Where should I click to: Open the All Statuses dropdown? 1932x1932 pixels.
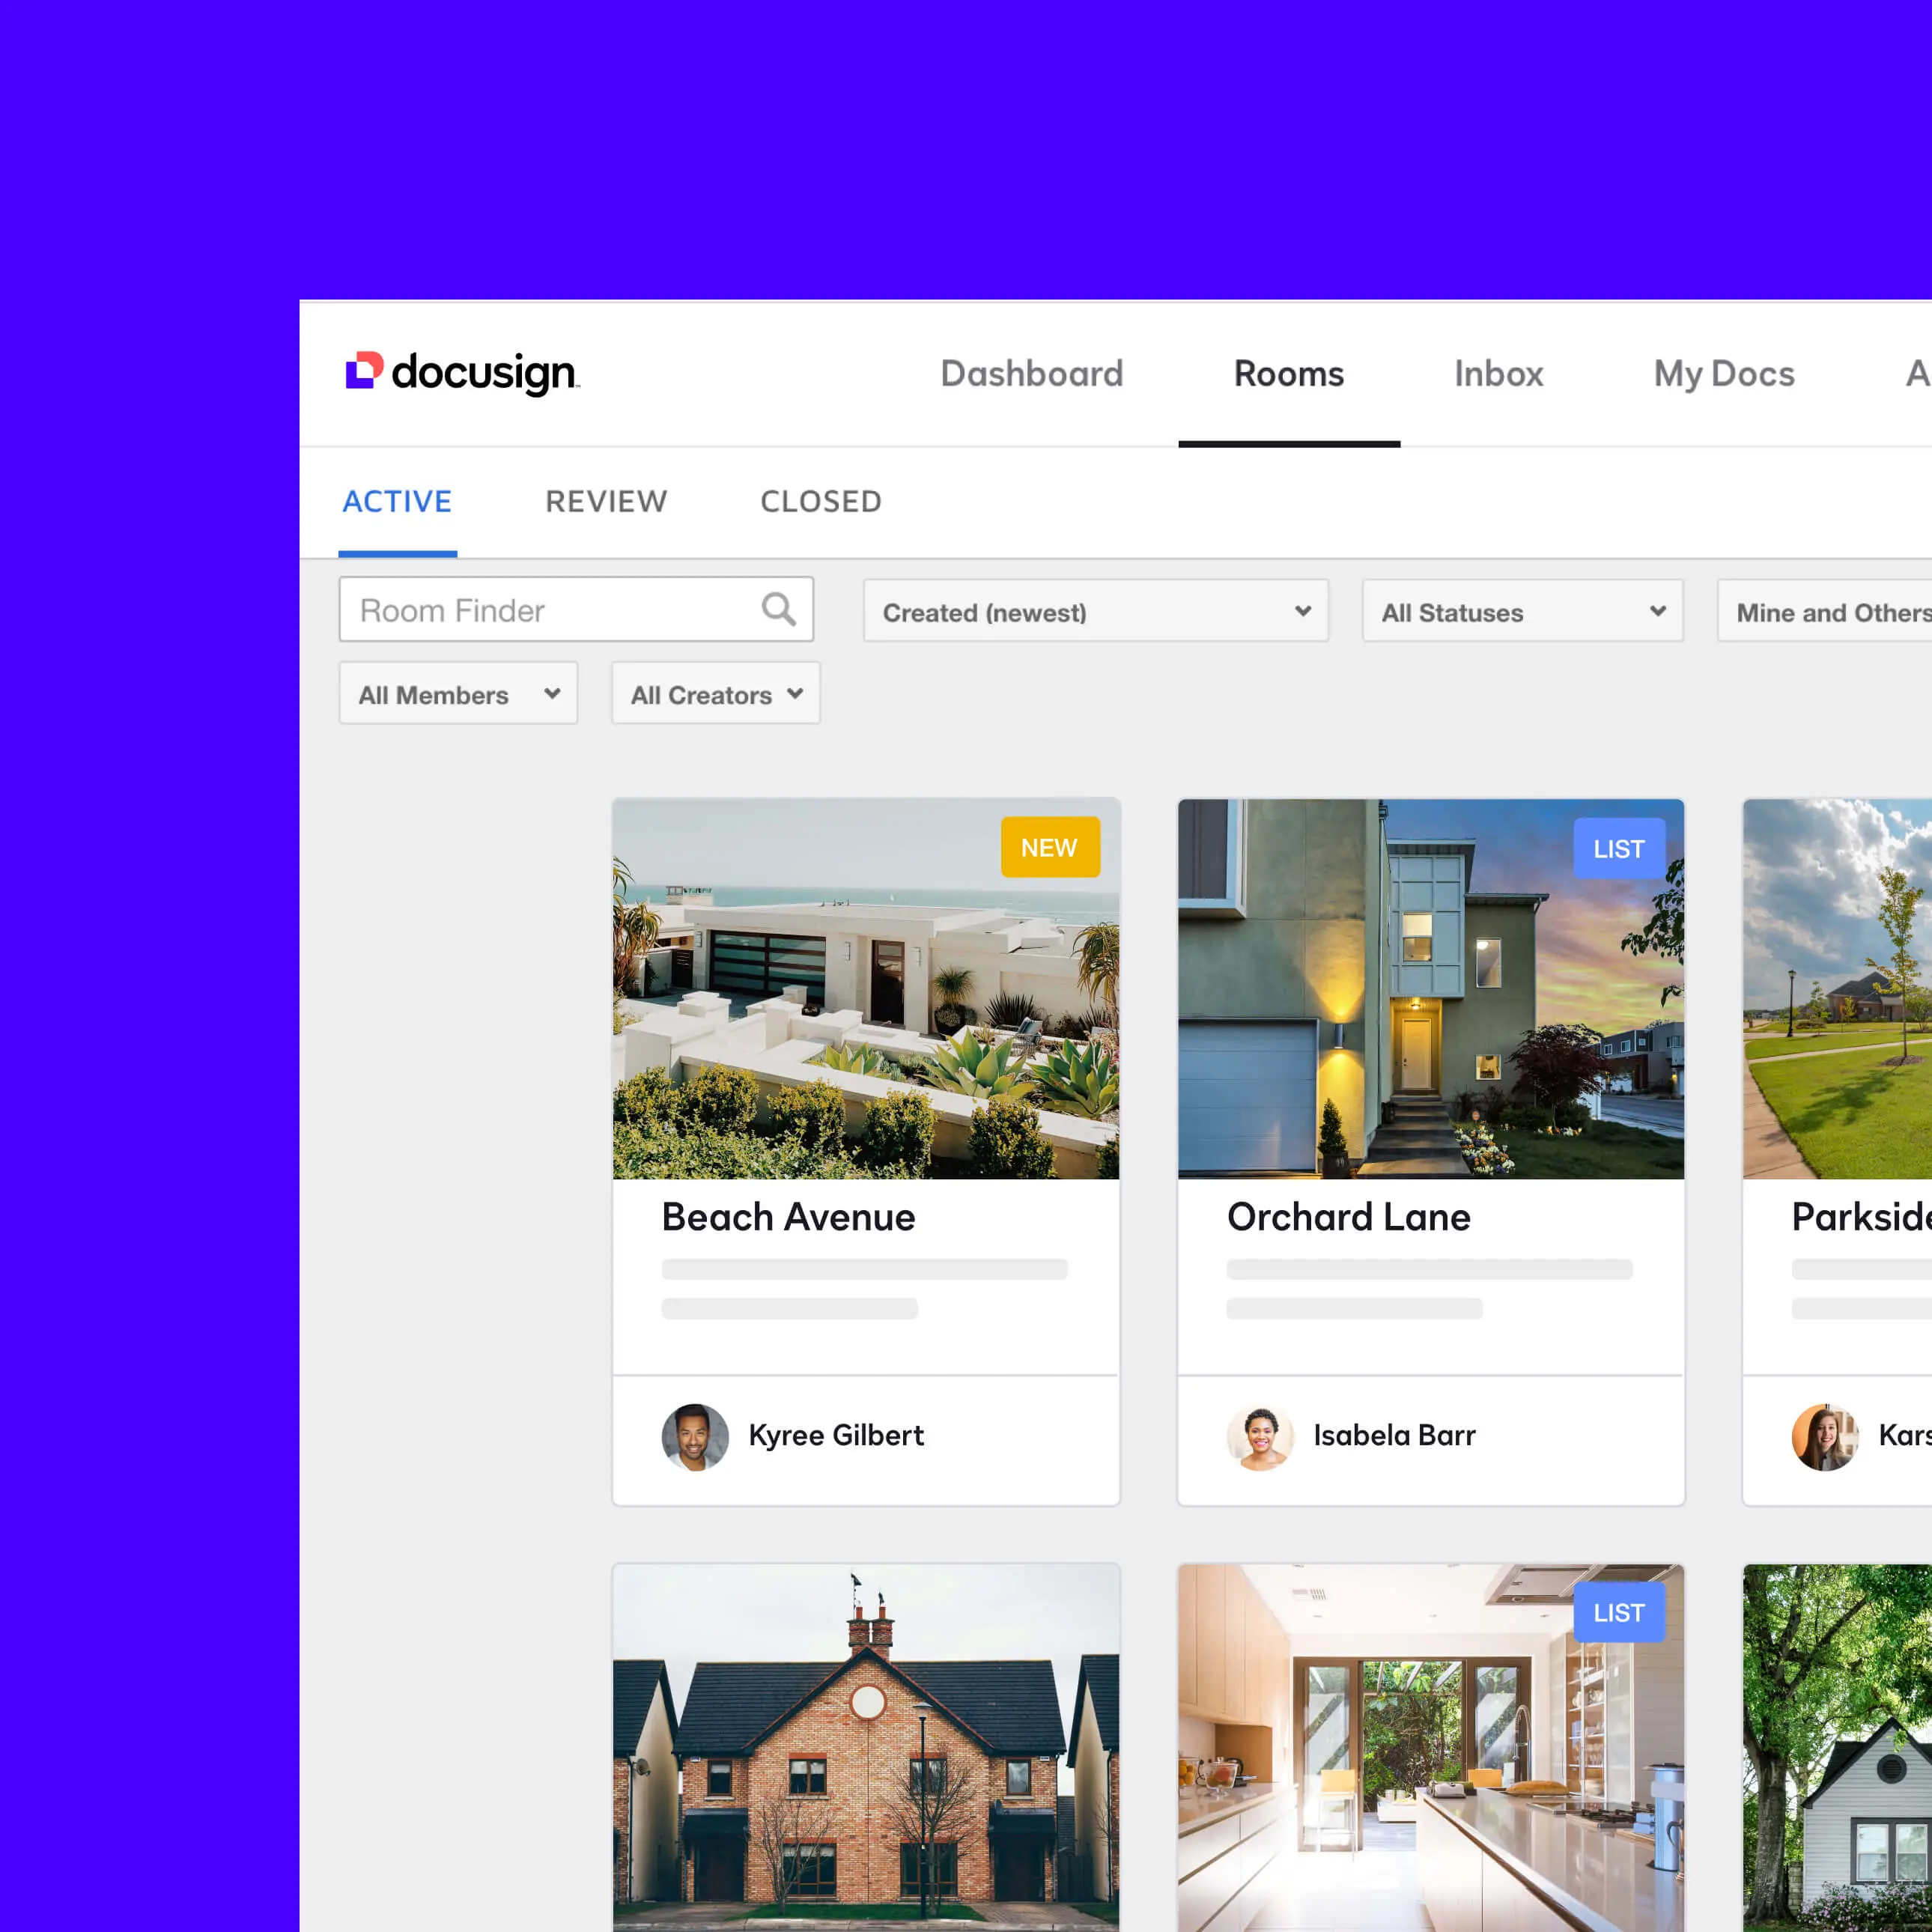[1514, 612]
